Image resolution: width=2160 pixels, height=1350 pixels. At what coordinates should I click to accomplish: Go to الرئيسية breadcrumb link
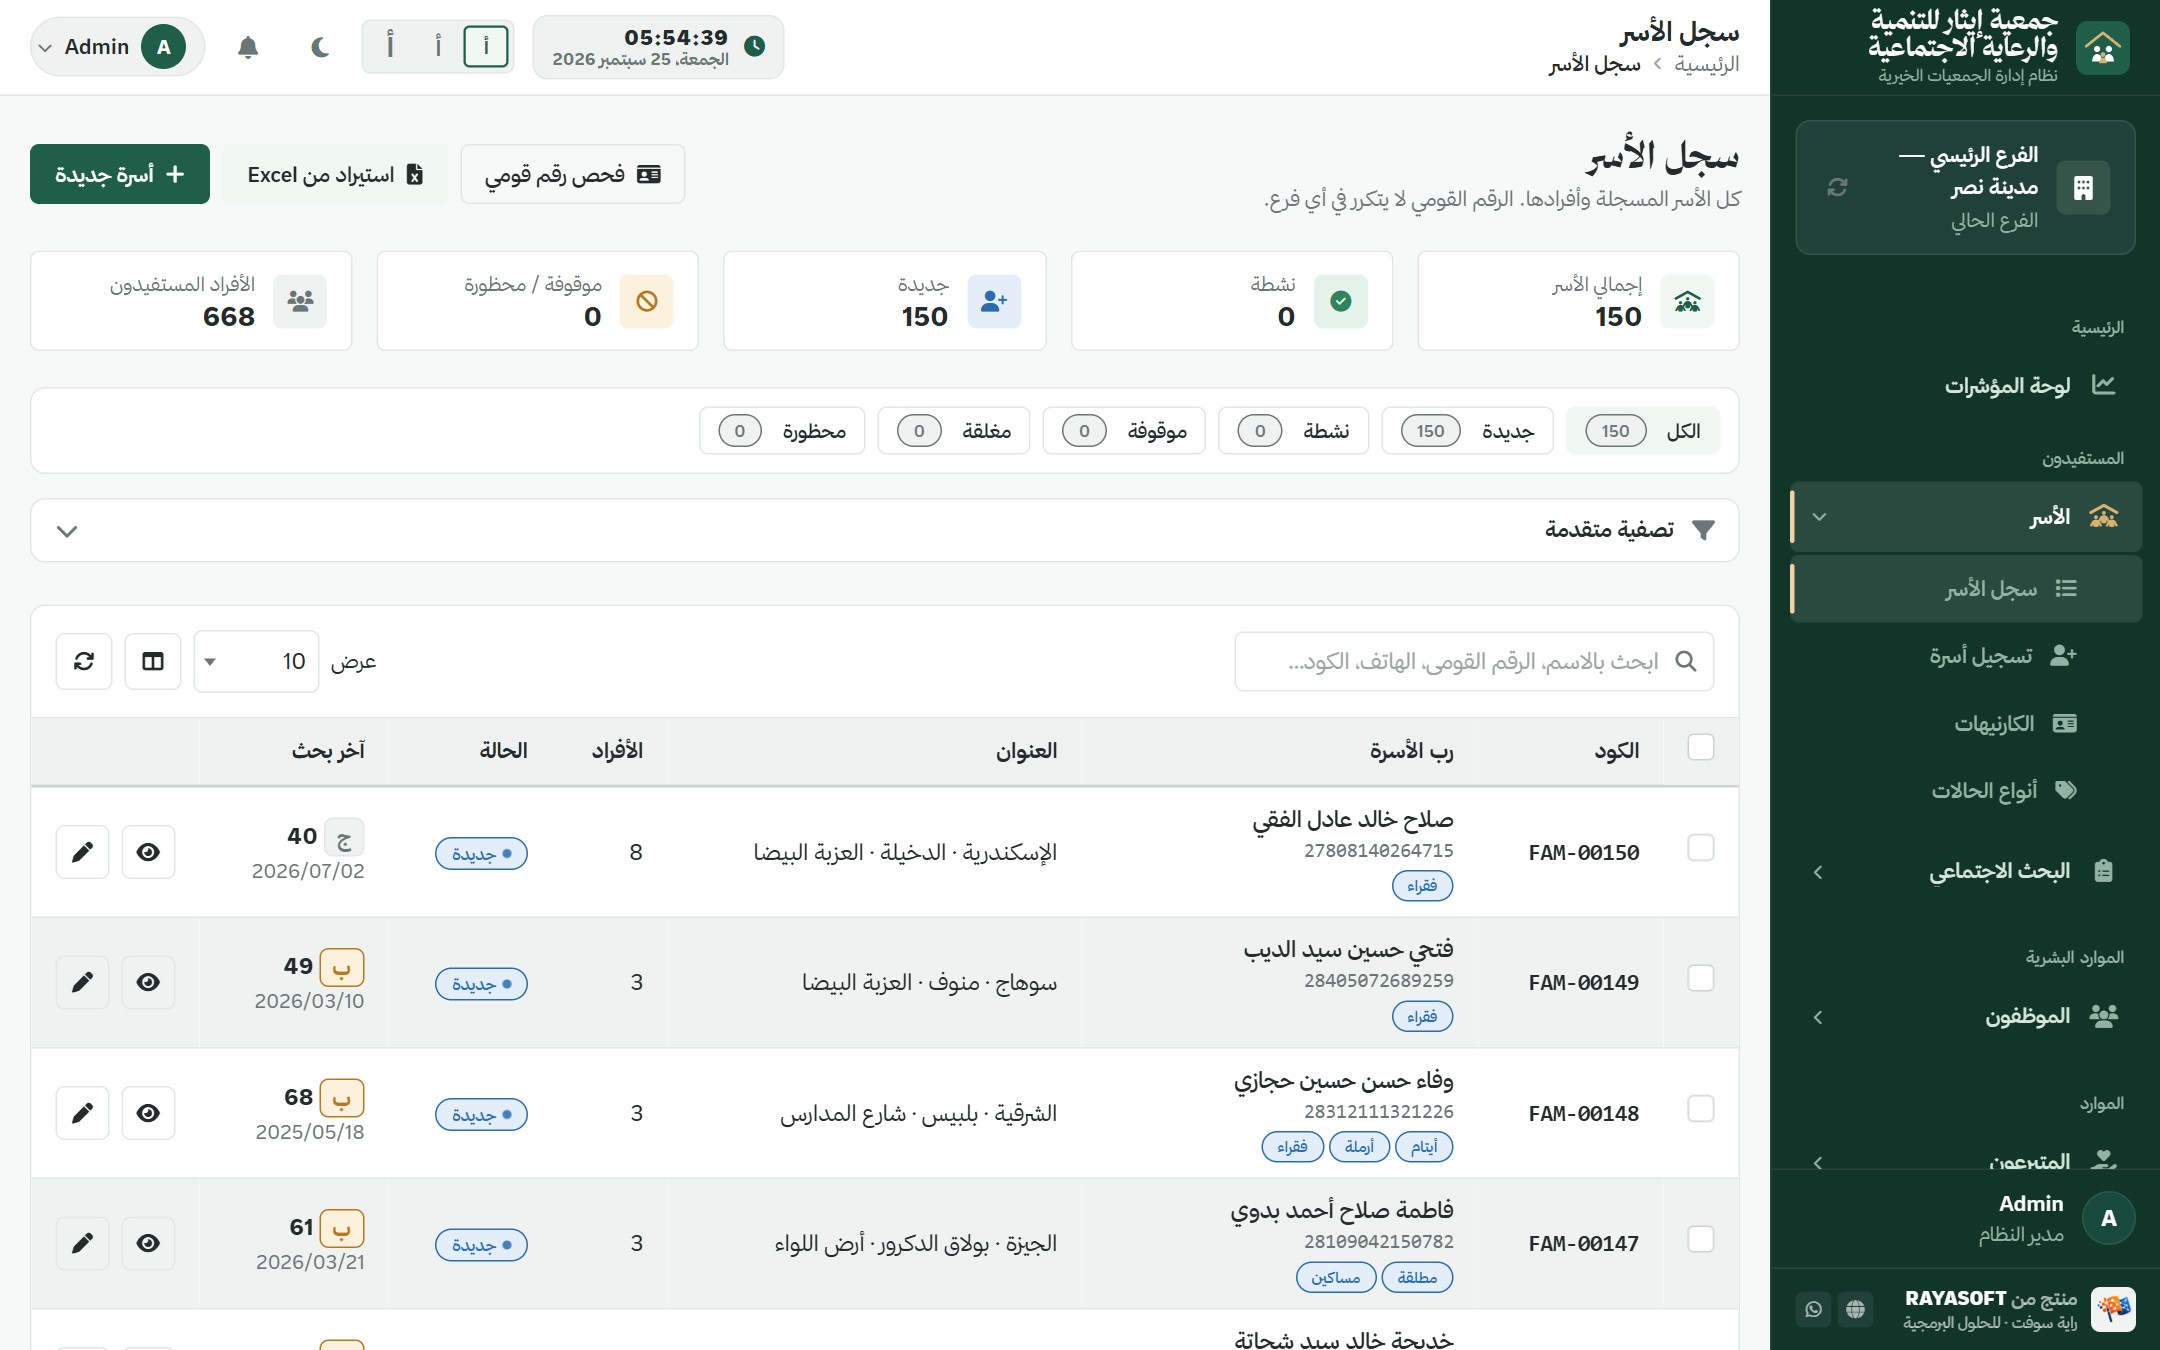tap(1707, 64)
